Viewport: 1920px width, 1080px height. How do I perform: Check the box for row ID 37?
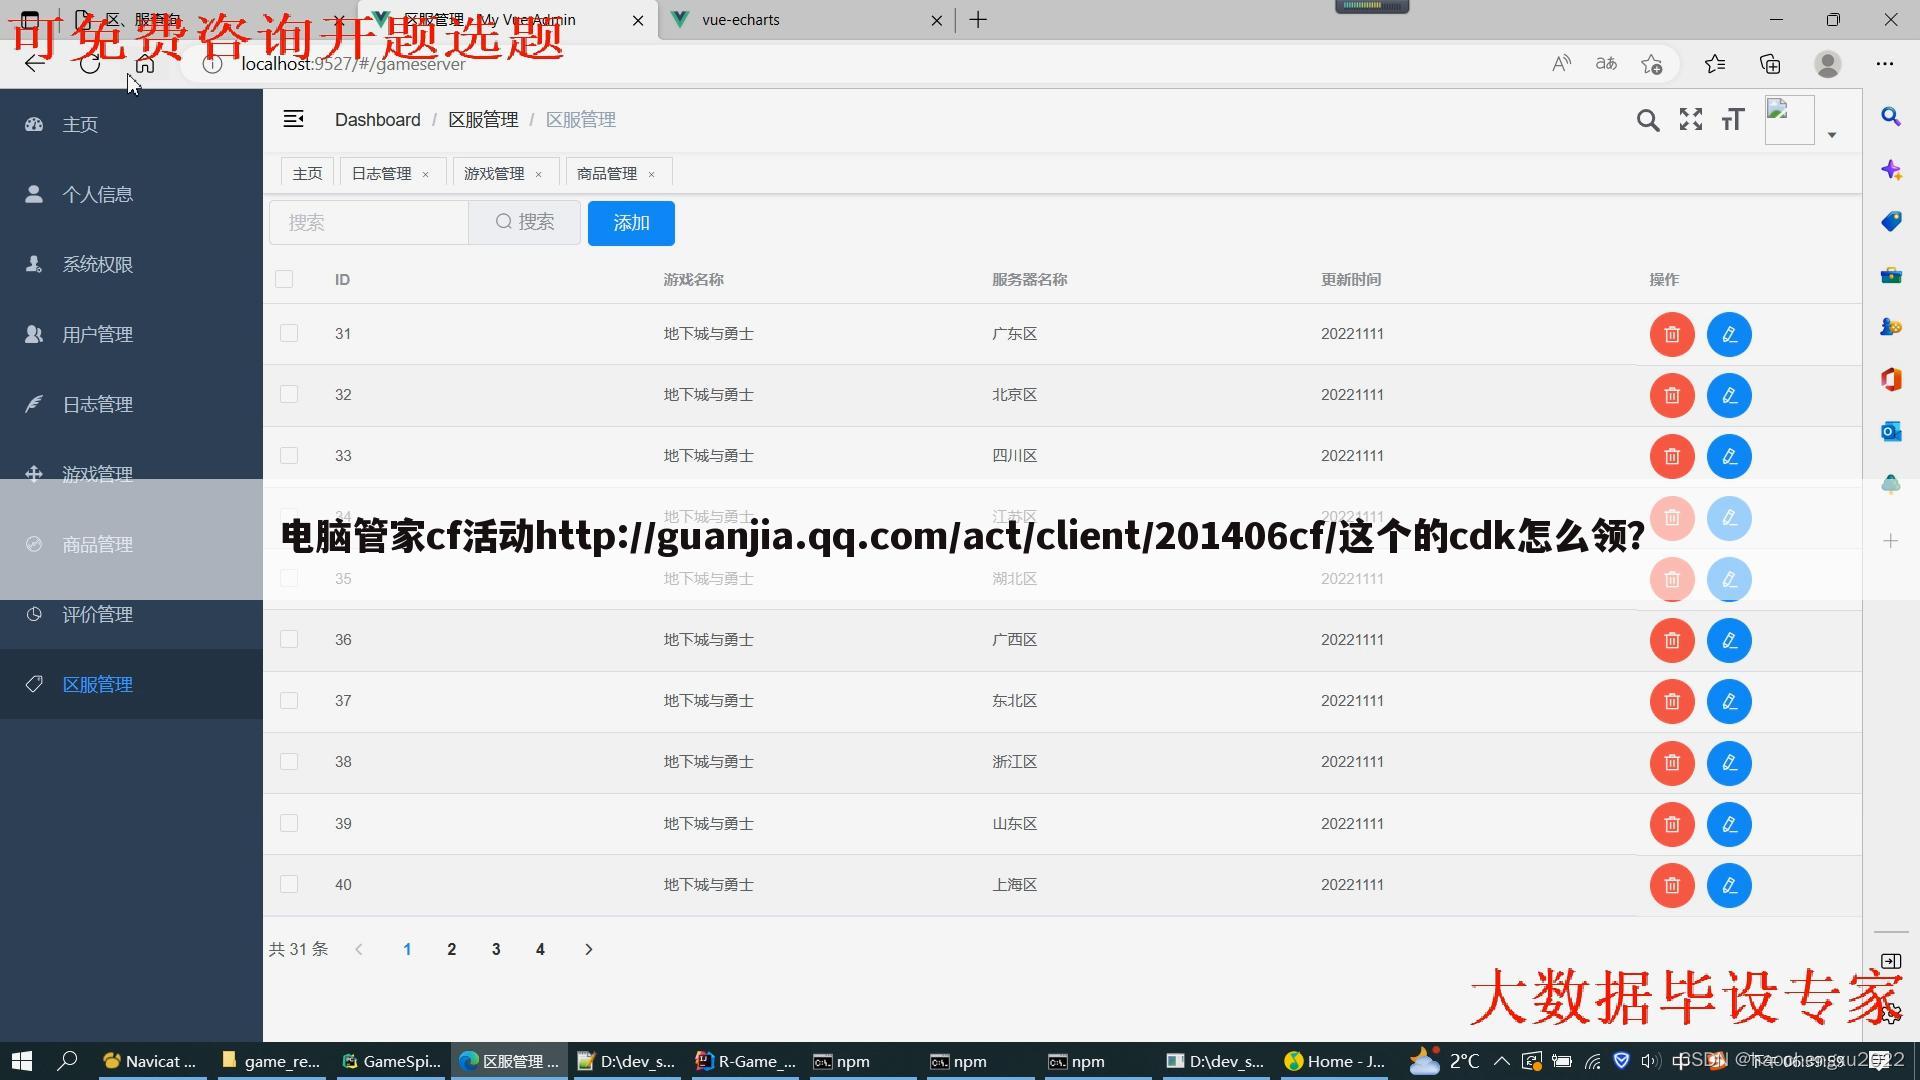point(289,700)
